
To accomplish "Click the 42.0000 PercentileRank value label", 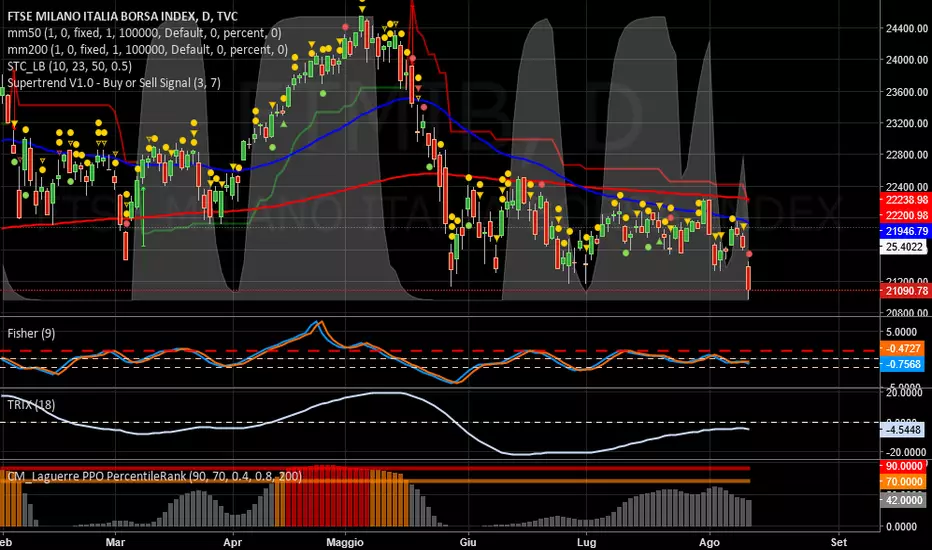I will (x=903, y=500).
